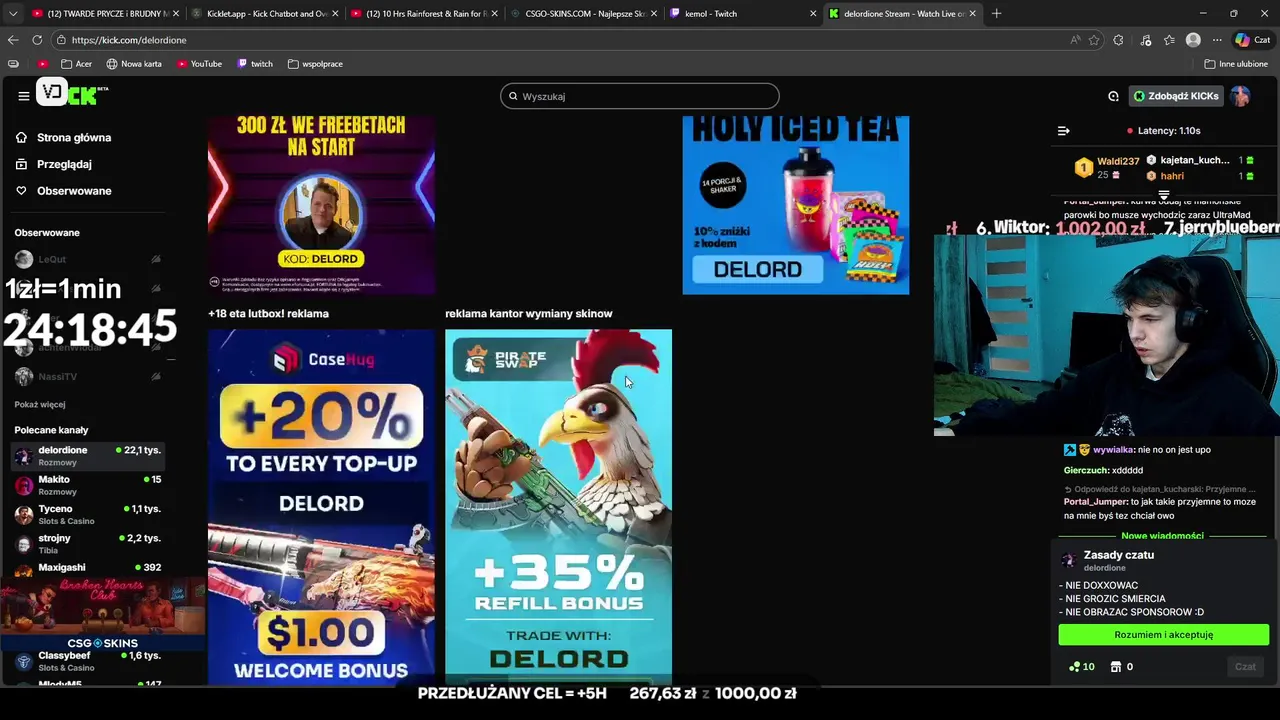Open the Copilot Czat button
The image size is (1280, 720).
point(1252,40)
